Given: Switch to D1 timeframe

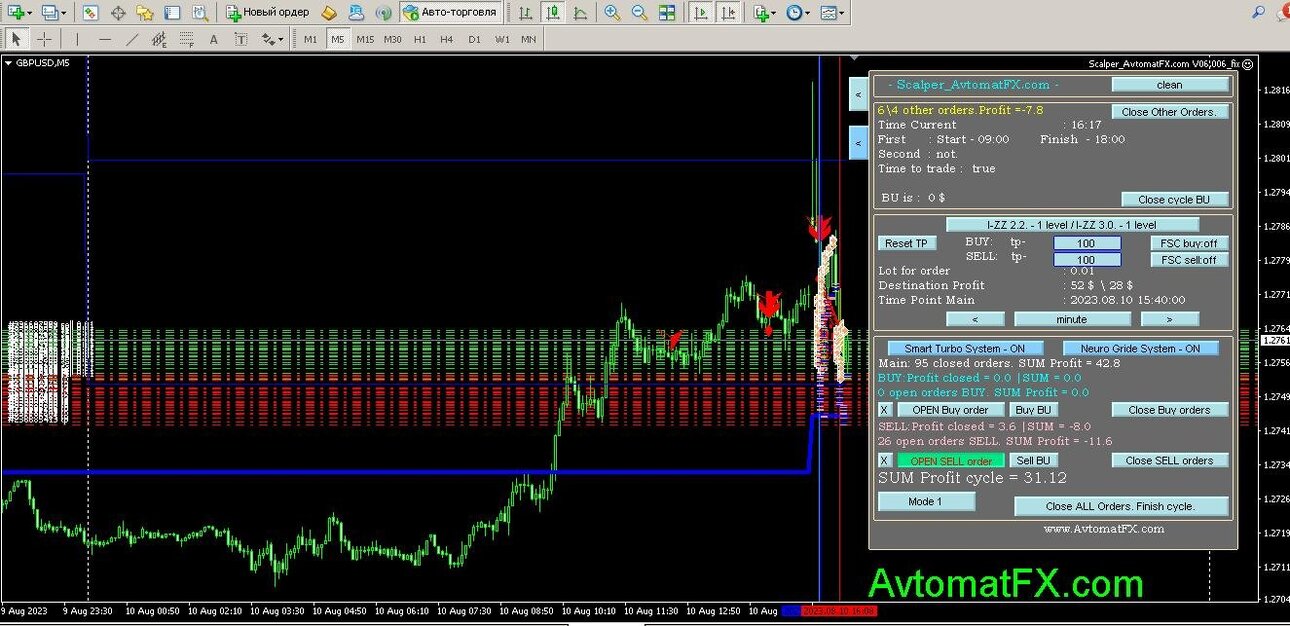Looking at the screenshot, I should click(474, 39).
